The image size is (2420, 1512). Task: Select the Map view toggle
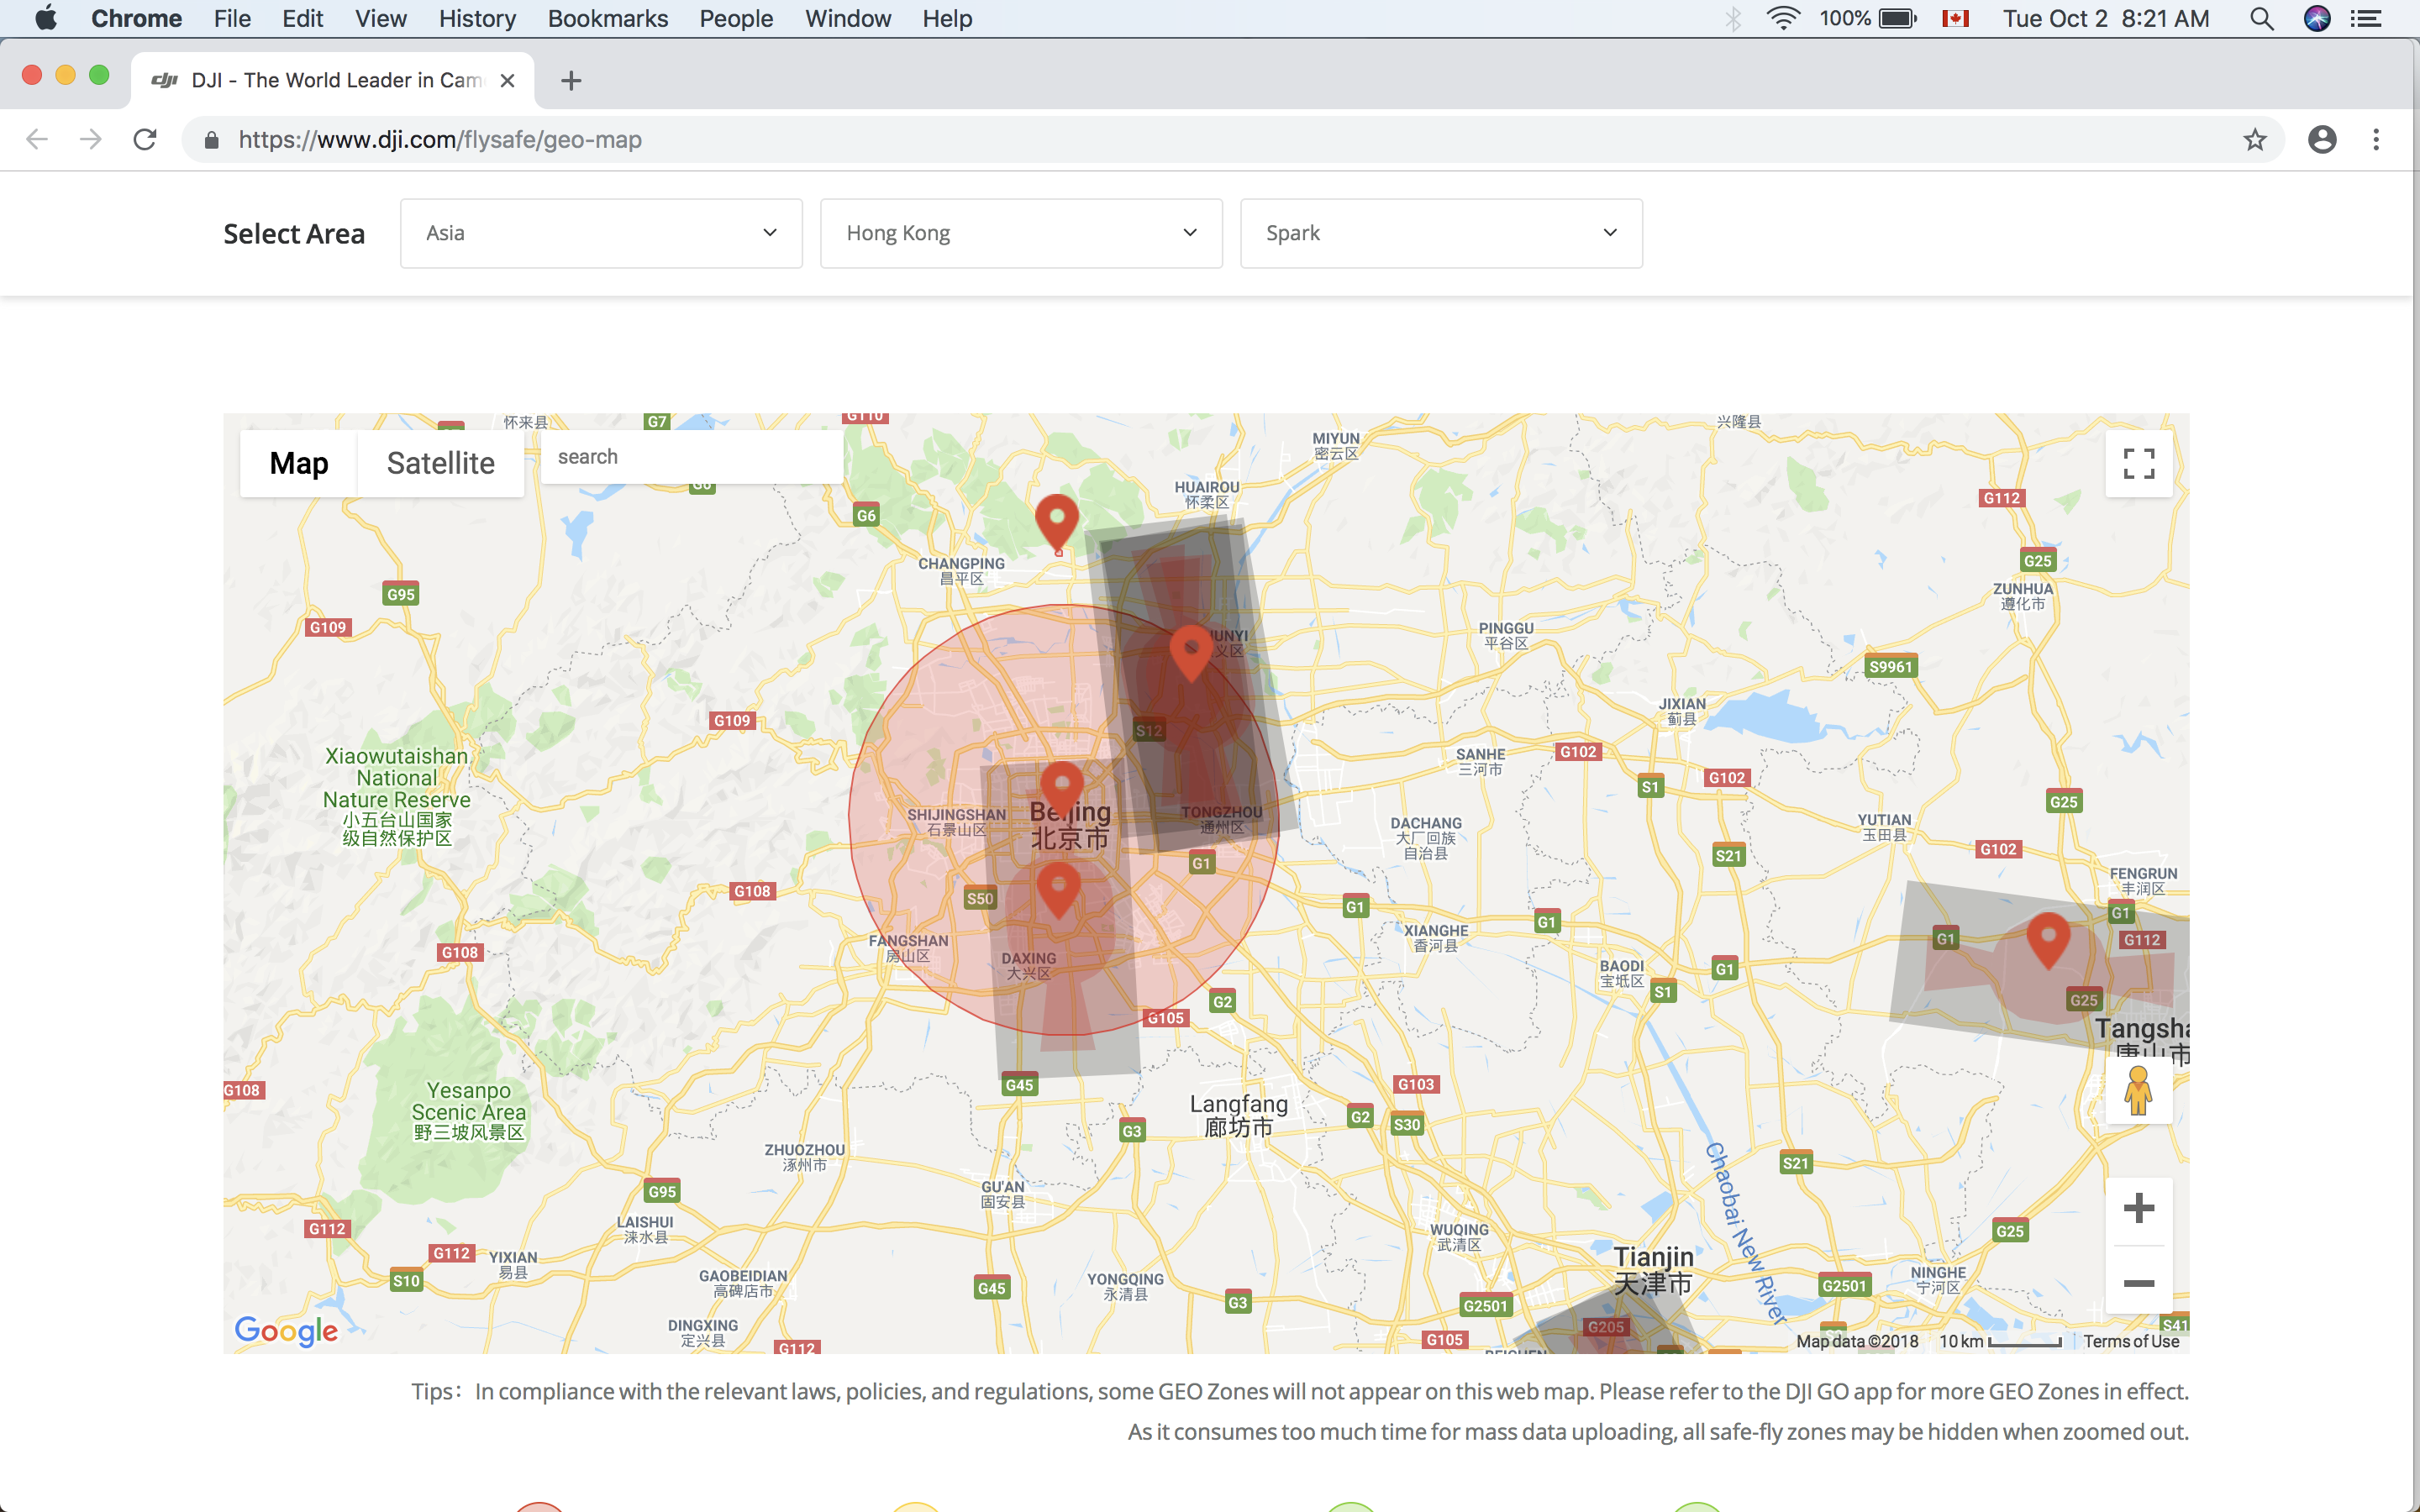[x=298, y=463]
